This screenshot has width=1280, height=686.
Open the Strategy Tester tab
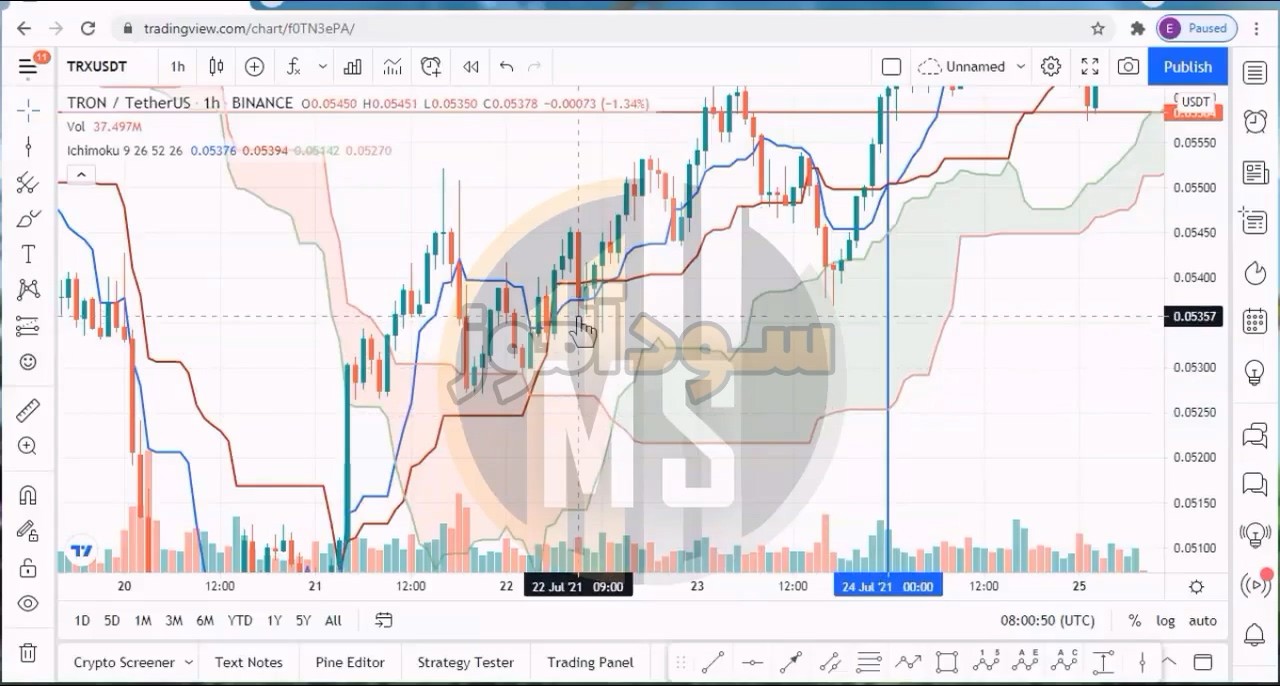465,662
